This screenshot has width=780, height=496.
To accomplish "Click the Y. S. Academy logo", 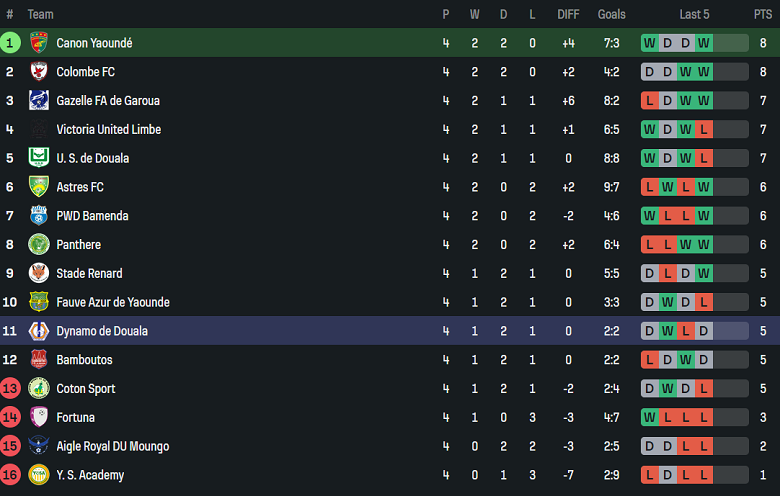I will [x=39, y=475].
